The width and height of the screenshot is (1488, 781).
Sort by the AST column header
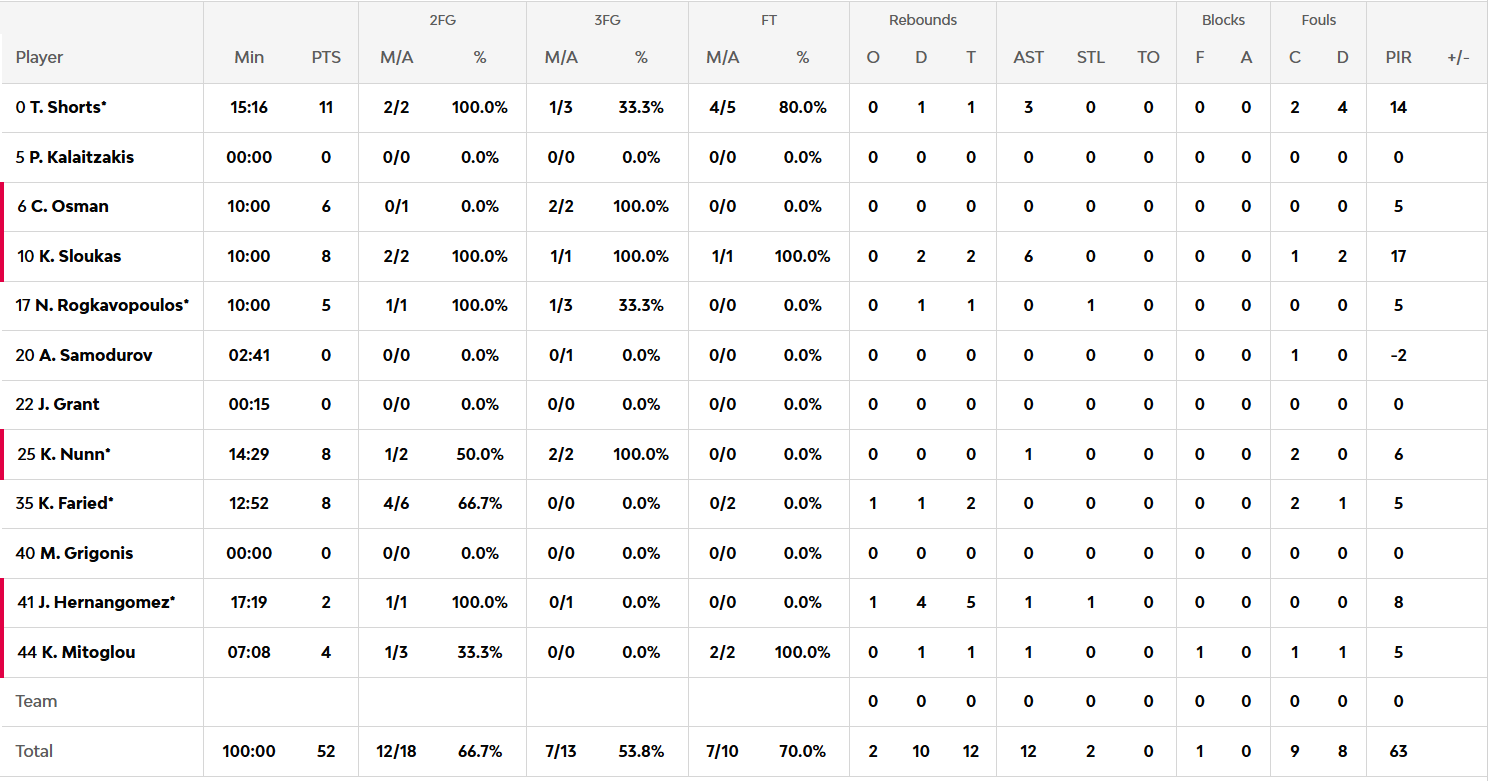(x=1028, y=57)
